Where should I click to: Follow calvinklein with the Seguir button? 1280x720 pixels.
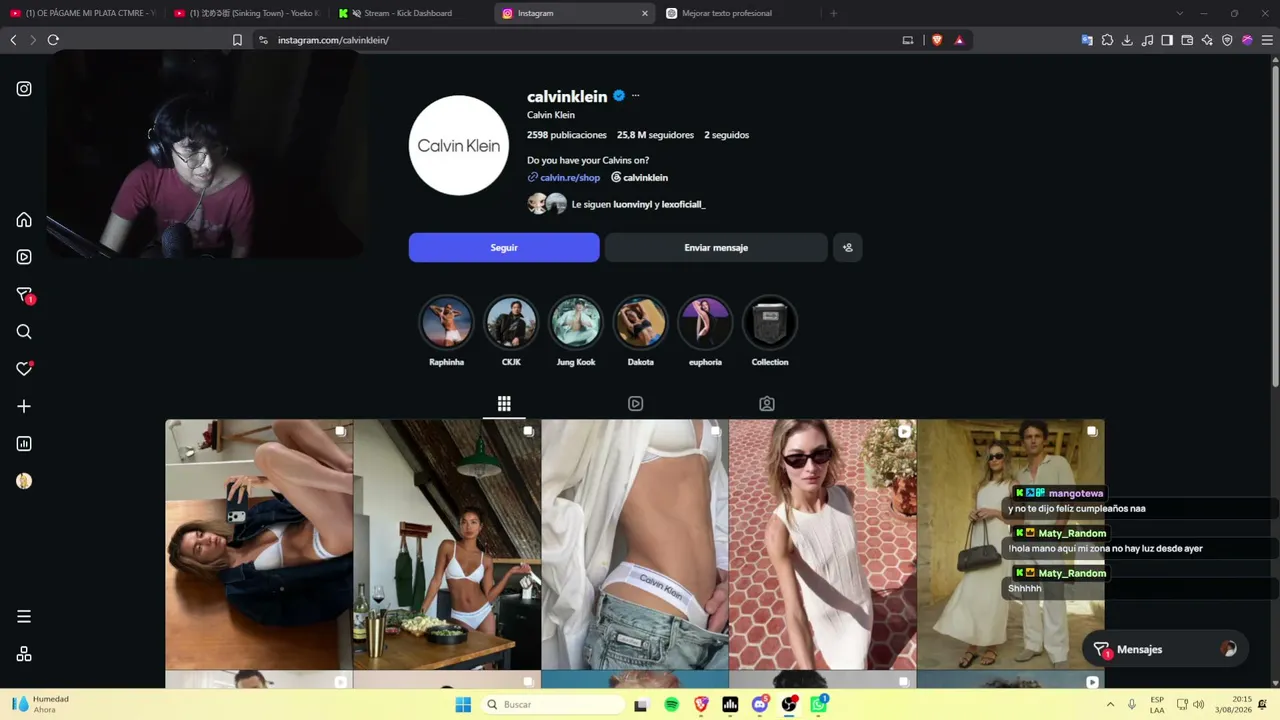(504, 247)
